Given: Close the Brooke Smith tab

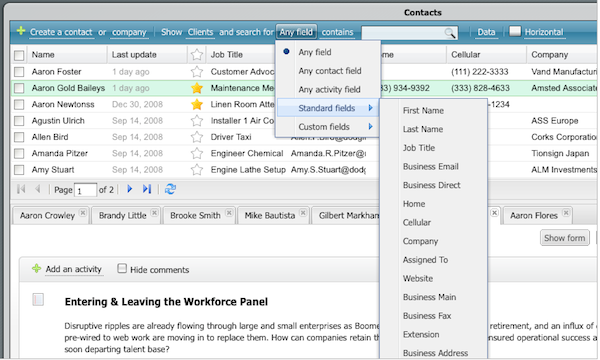Looking at the screenshot, I should click(229, 213).
